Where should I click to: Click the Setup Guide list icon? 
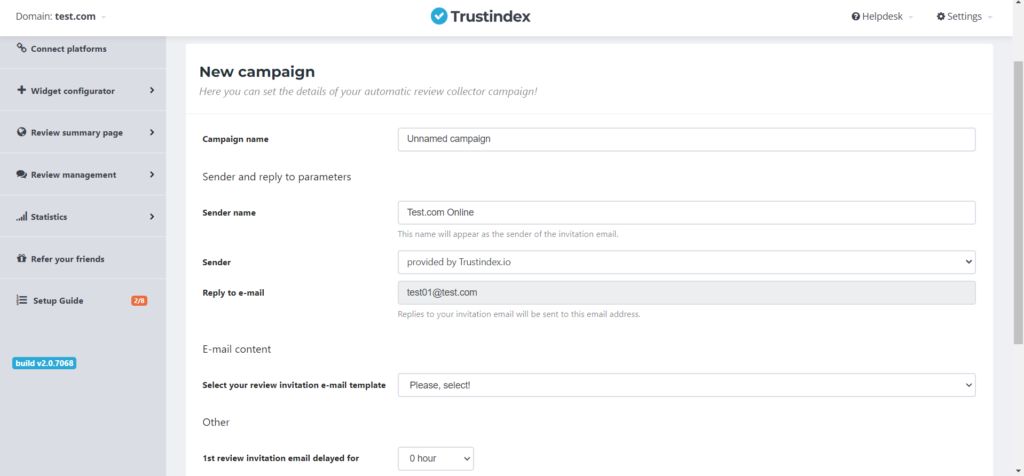[22, 300]
